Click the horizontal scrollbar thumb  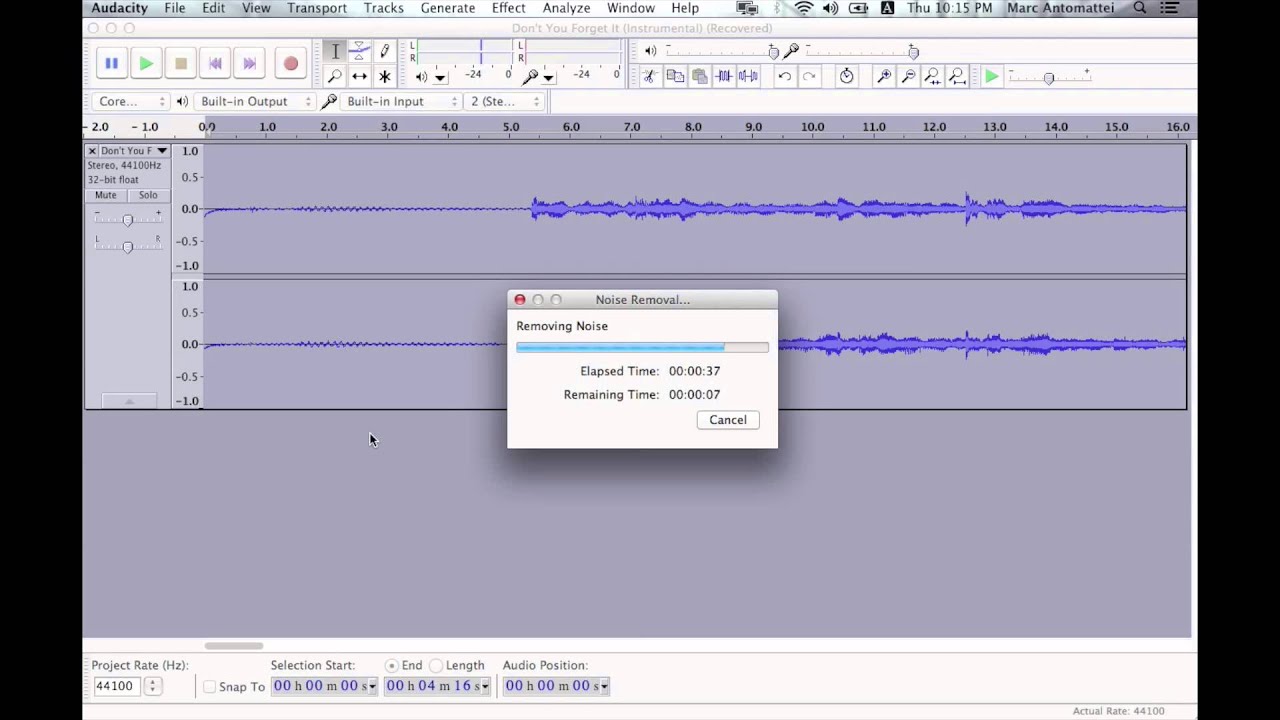pyautogui.click(x=234, y=645)
